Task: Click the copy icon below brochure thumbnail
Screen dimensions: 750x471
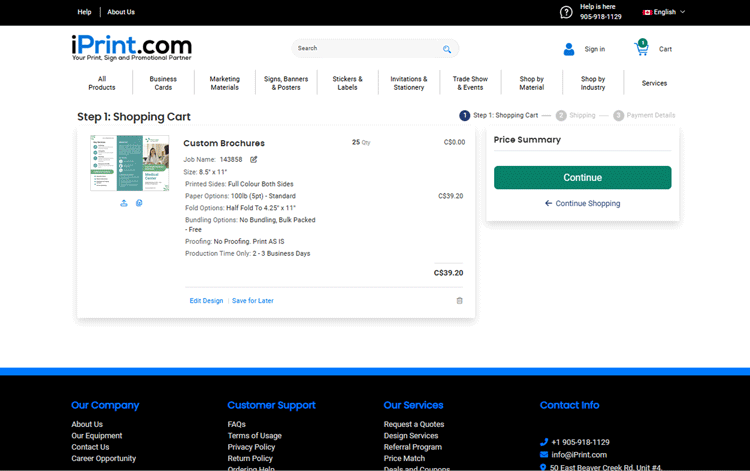Action: tap(139, 203)
